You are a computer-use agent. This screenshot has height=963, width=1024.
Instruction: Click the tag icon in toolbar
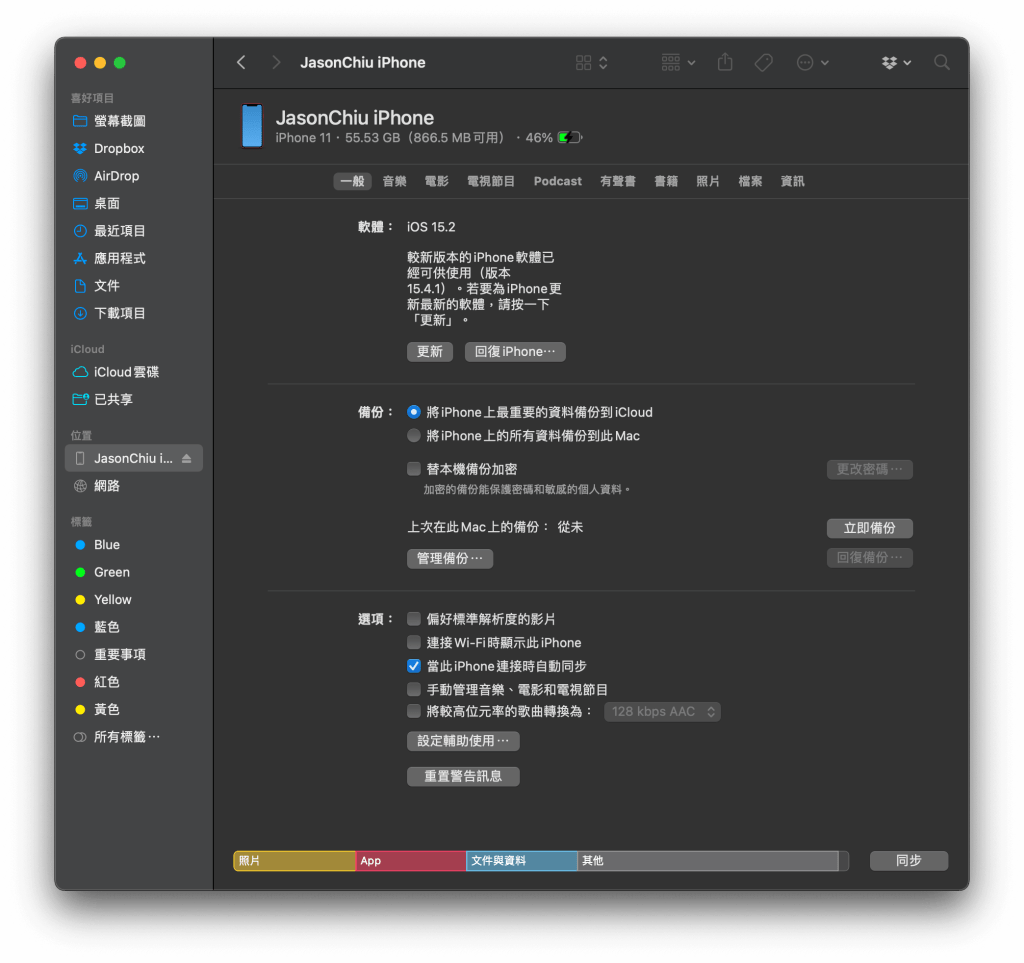(x=763, y=62)
